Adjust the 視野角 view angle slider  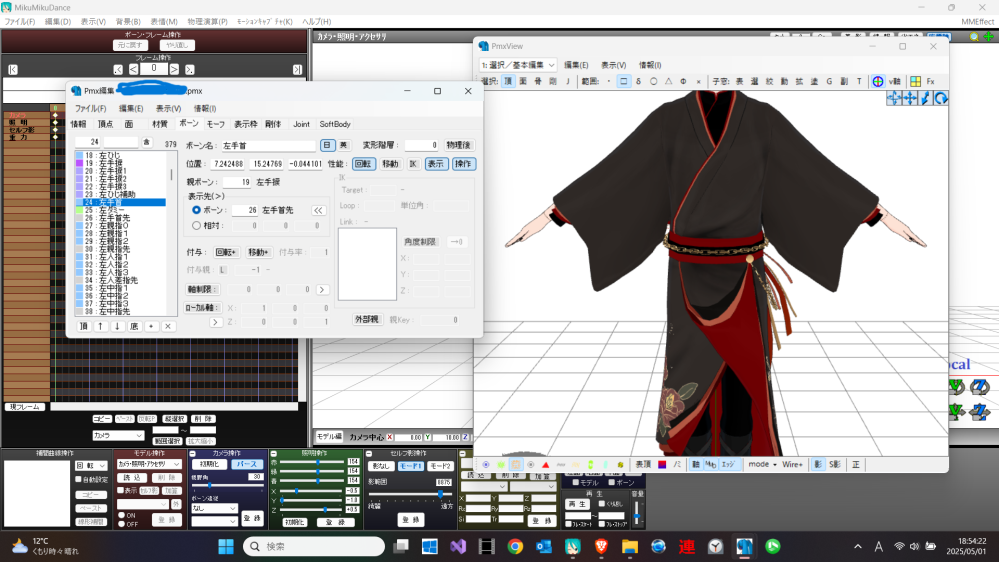click(x=227, y=486)
